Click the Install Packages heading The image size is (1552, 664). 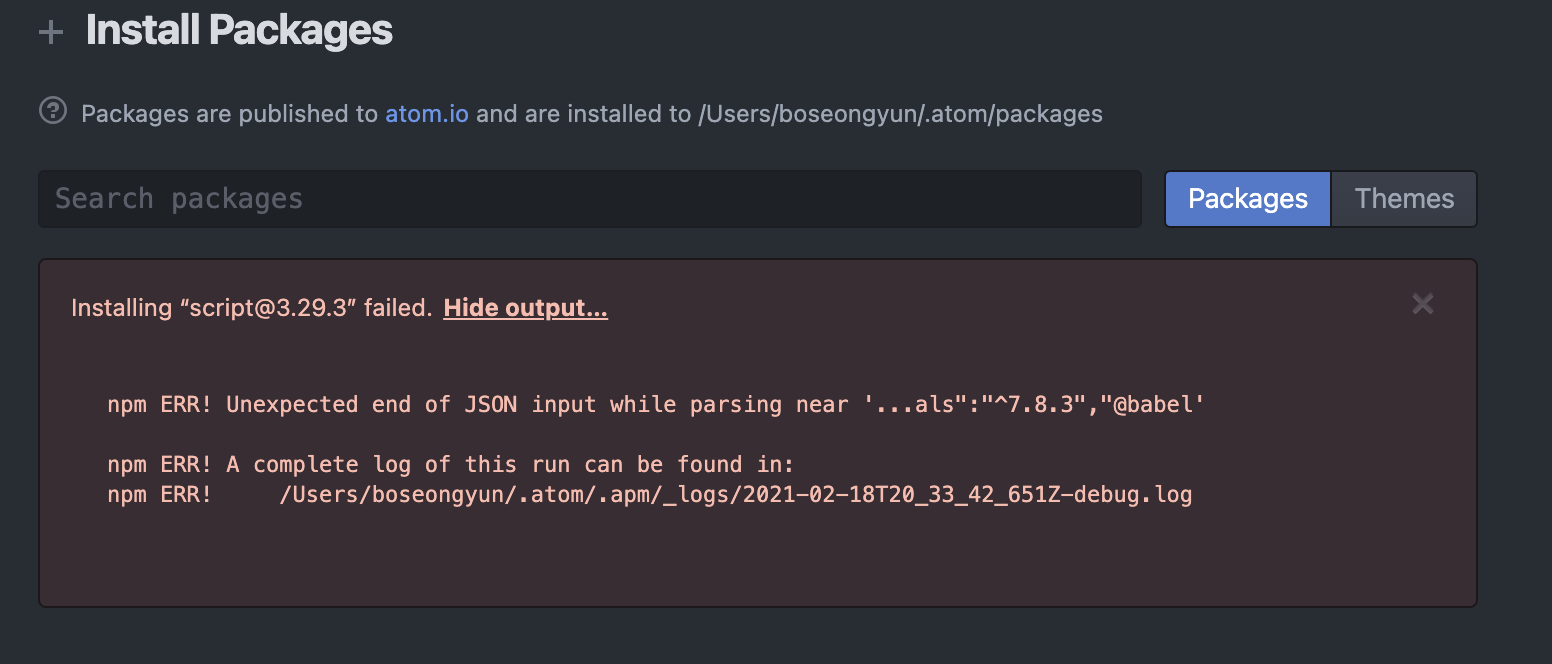(239, 31)
